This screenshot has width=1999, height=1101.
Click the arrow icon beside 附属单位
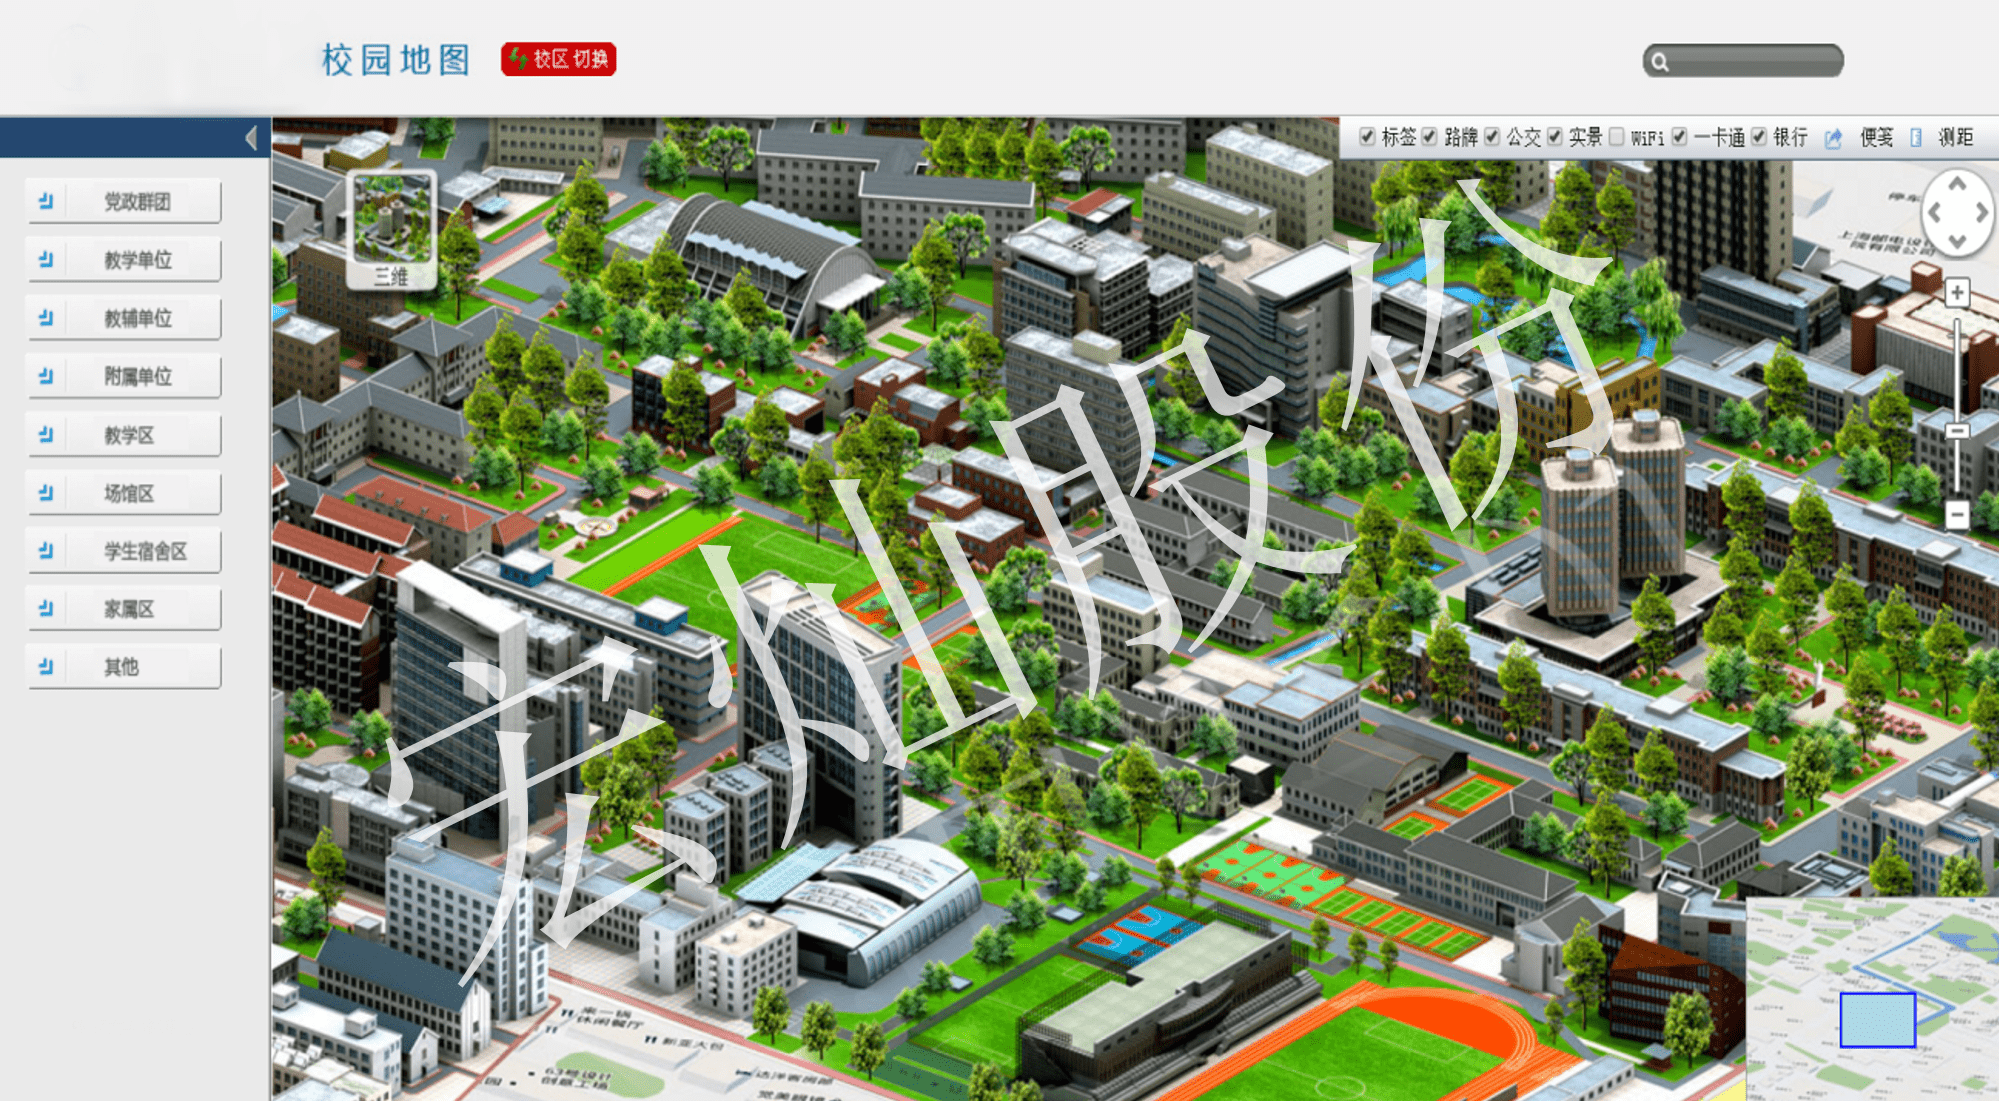coord(46,376)
